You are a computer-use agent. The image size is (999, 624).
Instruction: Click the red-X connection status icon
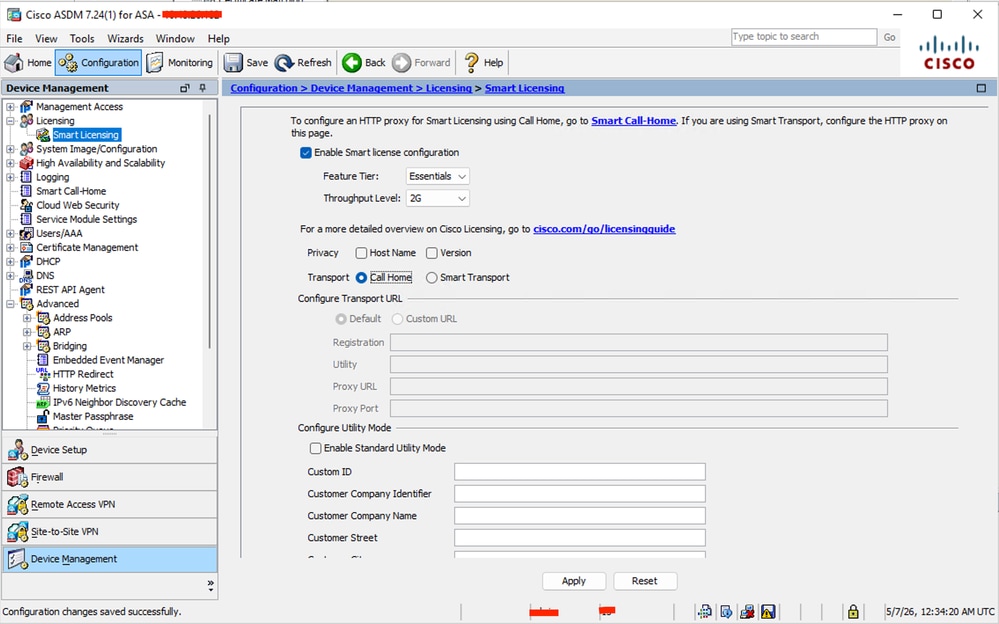point(747,612)
